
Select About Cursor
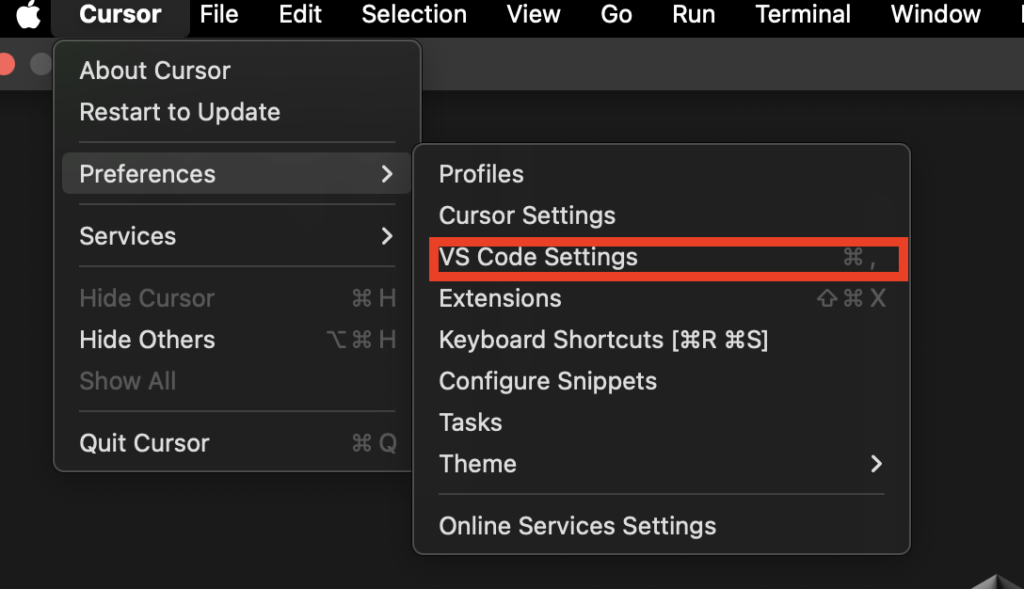[155, 71]
